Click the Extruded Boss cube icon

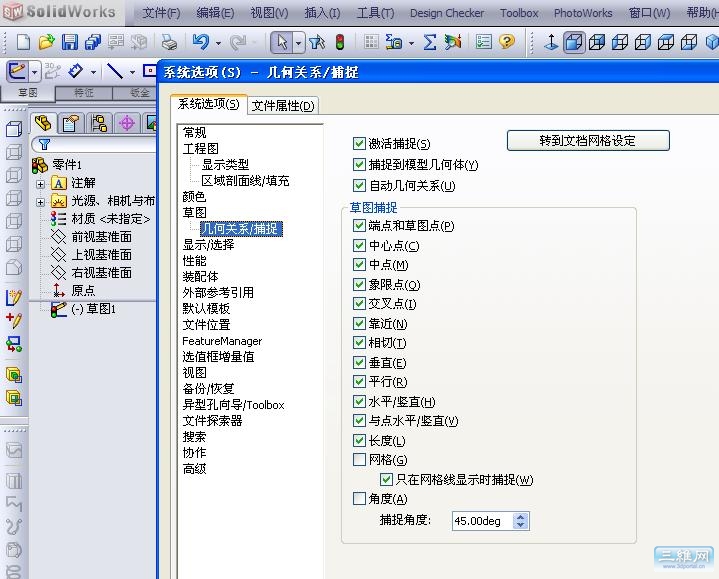pyautogui.click(x=14, y=129)
